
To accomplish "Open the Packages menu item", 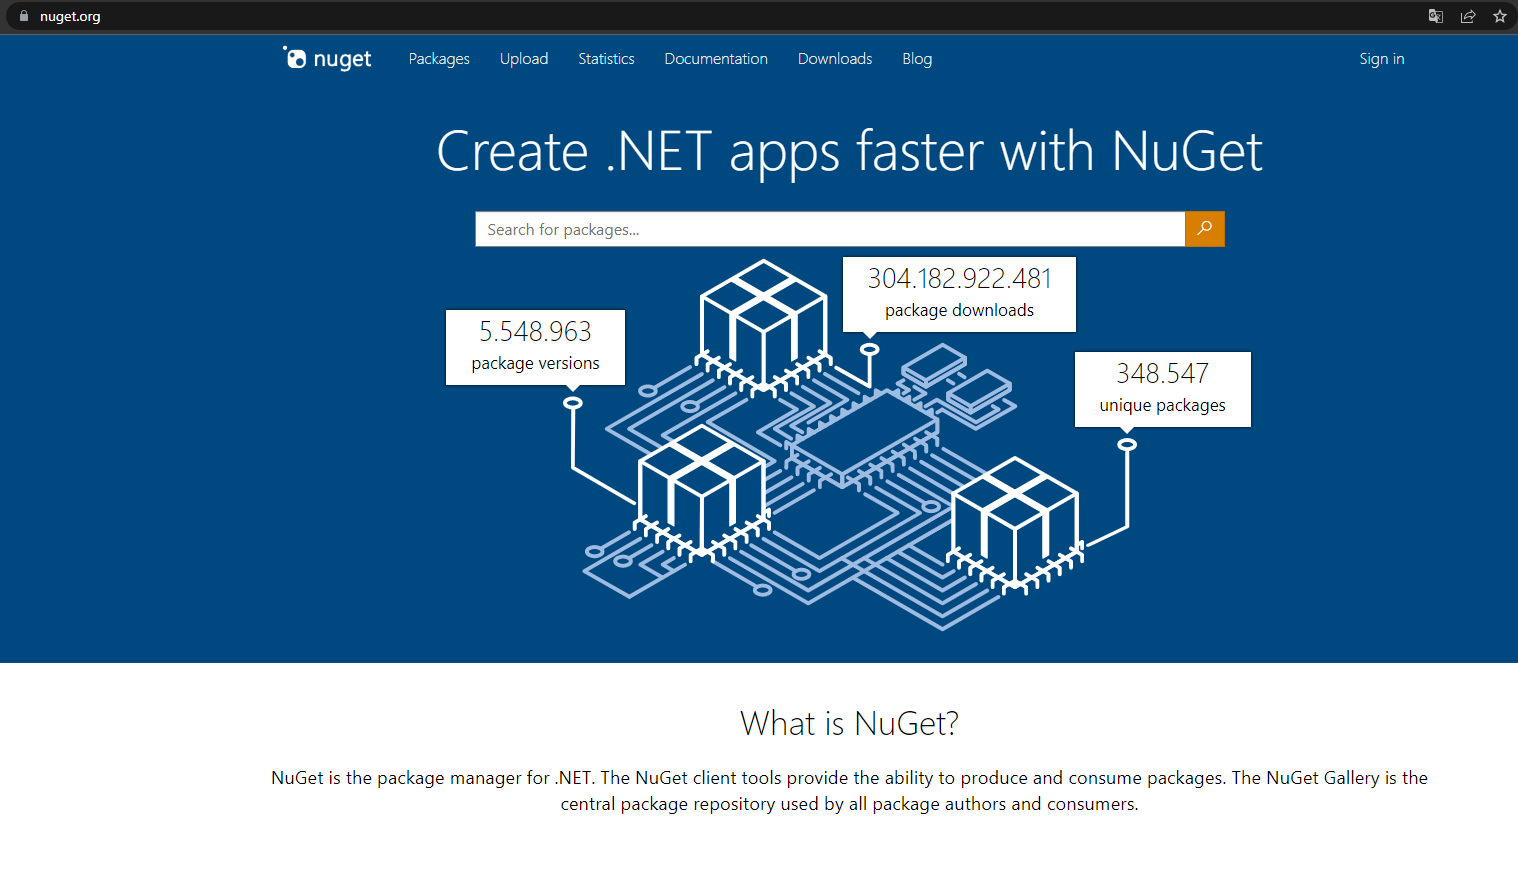I will (x=439, y=59).
